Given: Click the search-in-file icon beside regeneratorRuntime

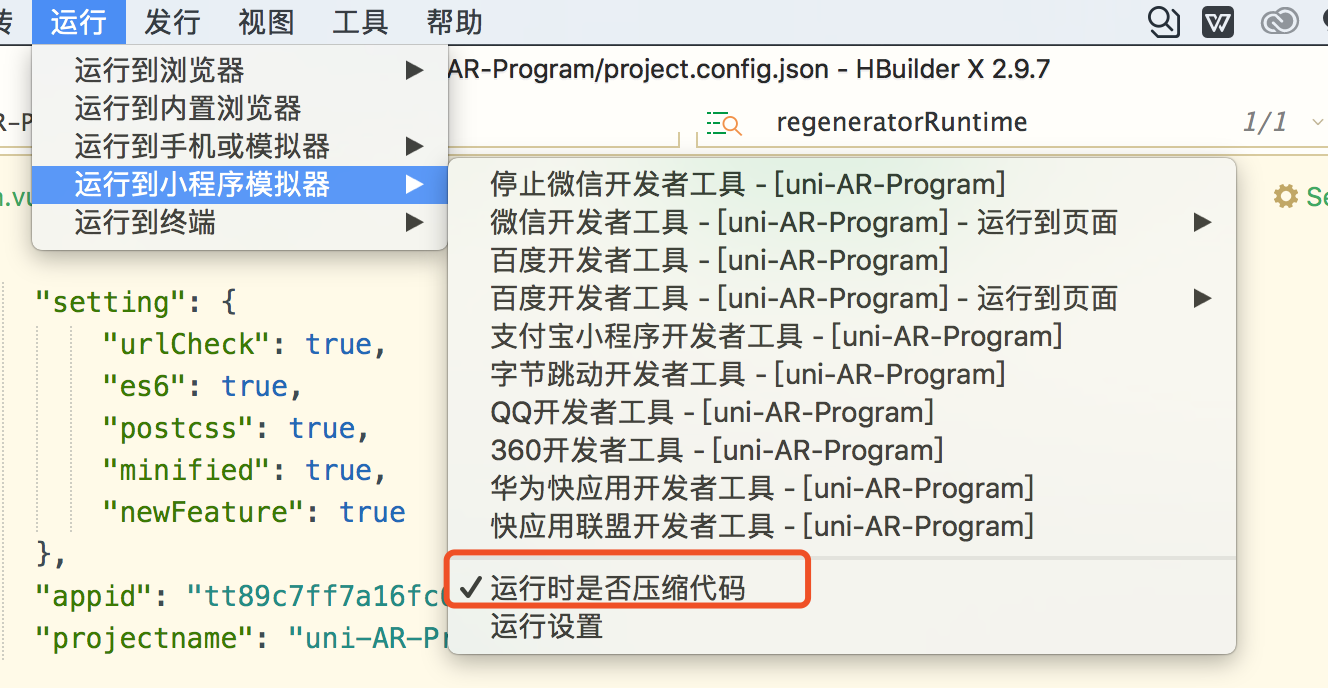Looking at the screenshot, I should pos(724,123).
